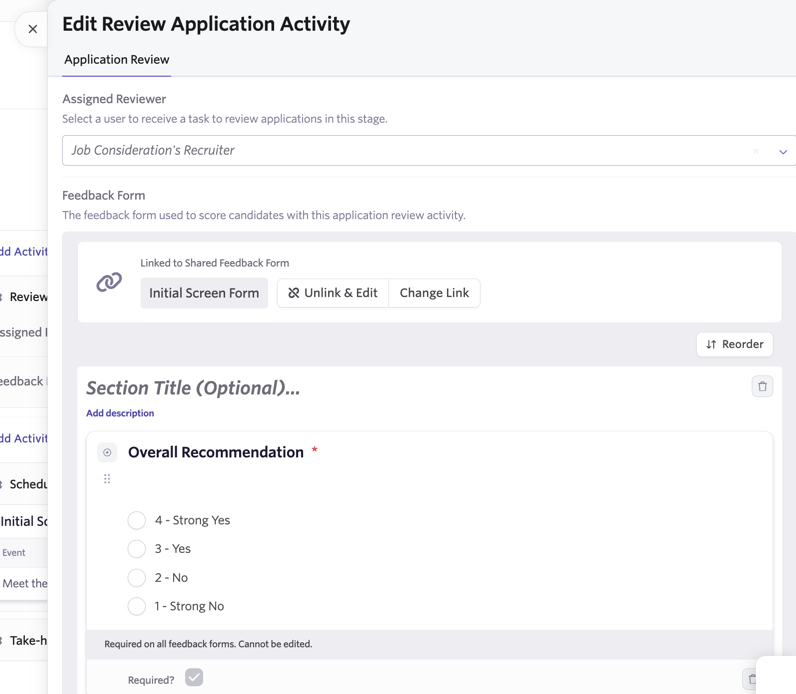The image size is (796, 694).
Task: Open the Assigned Reviewer dropdown arrow
Action: (x=783, y=151)
